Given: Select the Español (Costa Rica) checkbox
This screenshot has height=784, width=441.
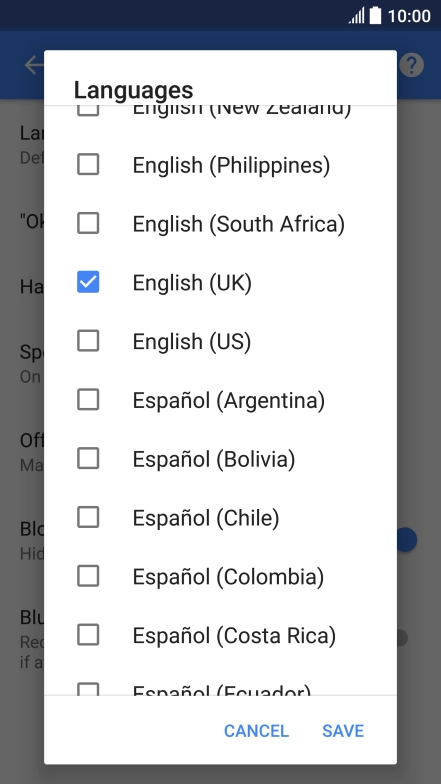Looking at the screenshot, I should [x=88, y=635].
